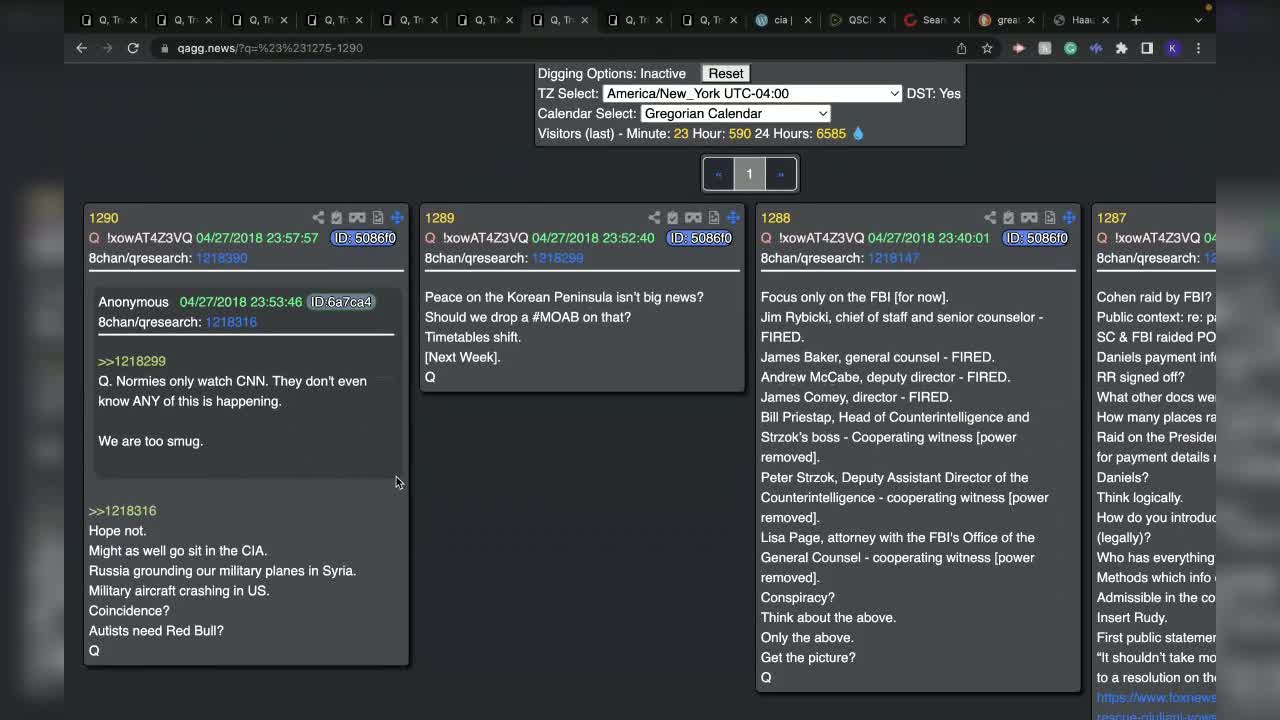This screenshot has width=1280, height=720.
Task: Go to previous results page
Action: 718,174
